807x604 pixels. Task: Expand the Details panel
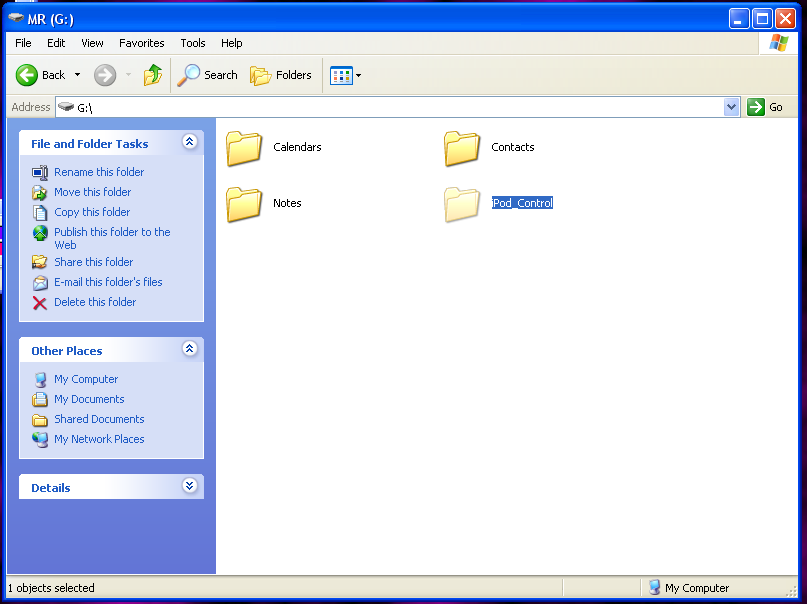(189, 486)
